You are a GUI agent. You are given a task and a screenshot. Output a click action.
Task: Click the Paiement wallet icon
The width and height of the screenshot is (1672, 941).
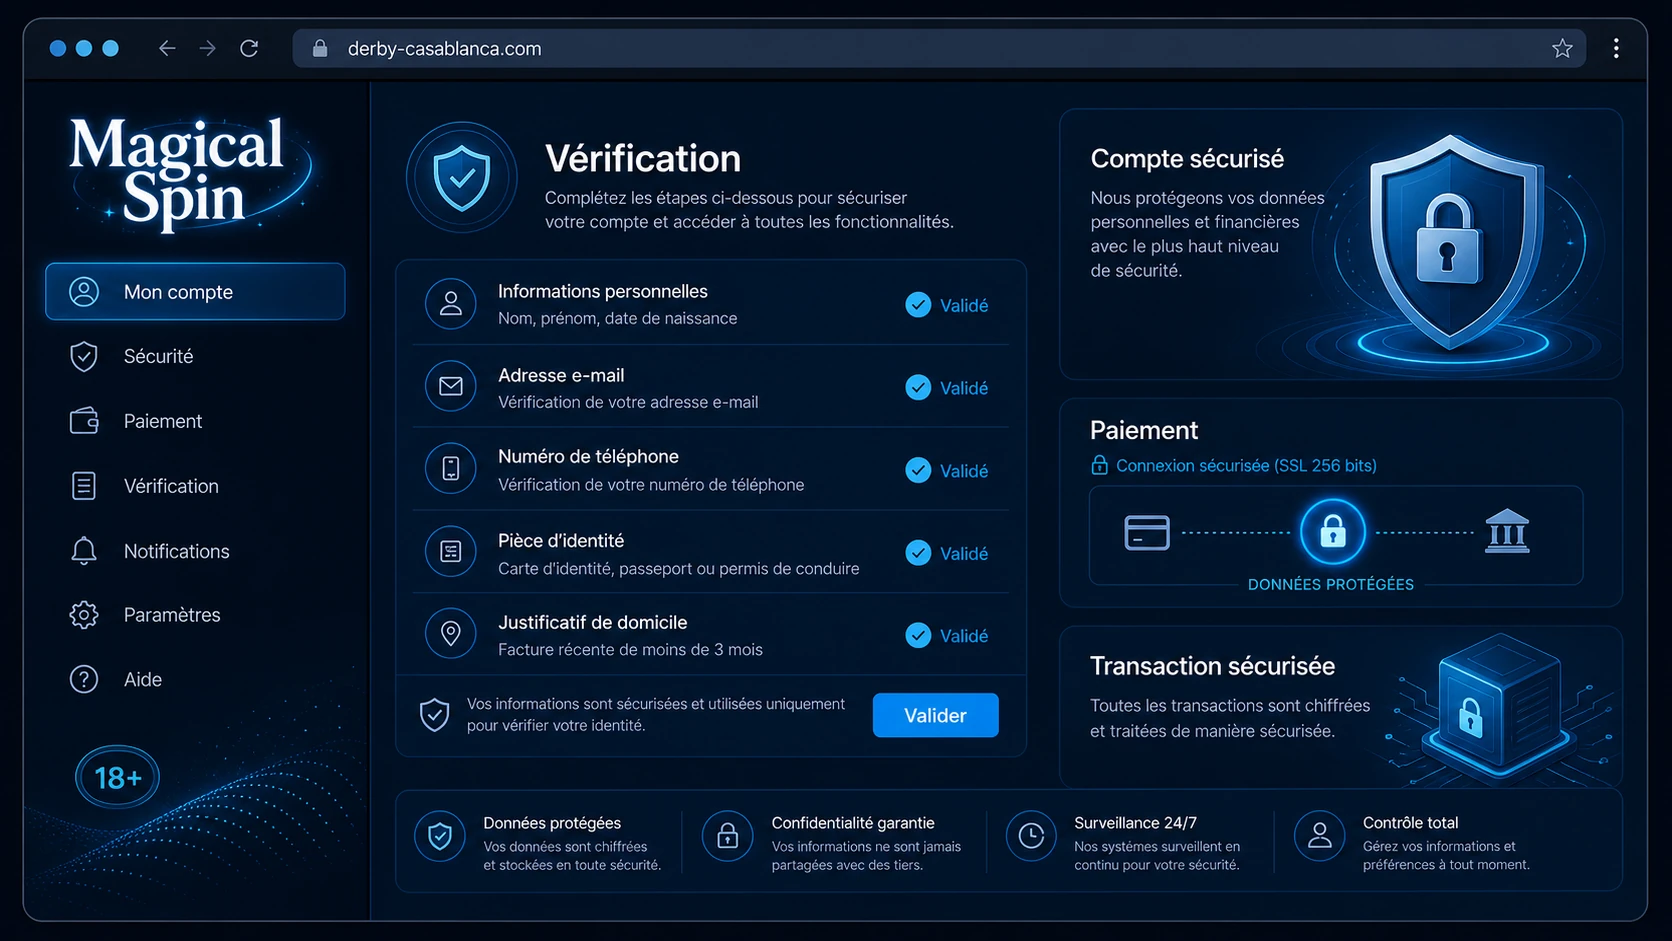pos(84,421)
